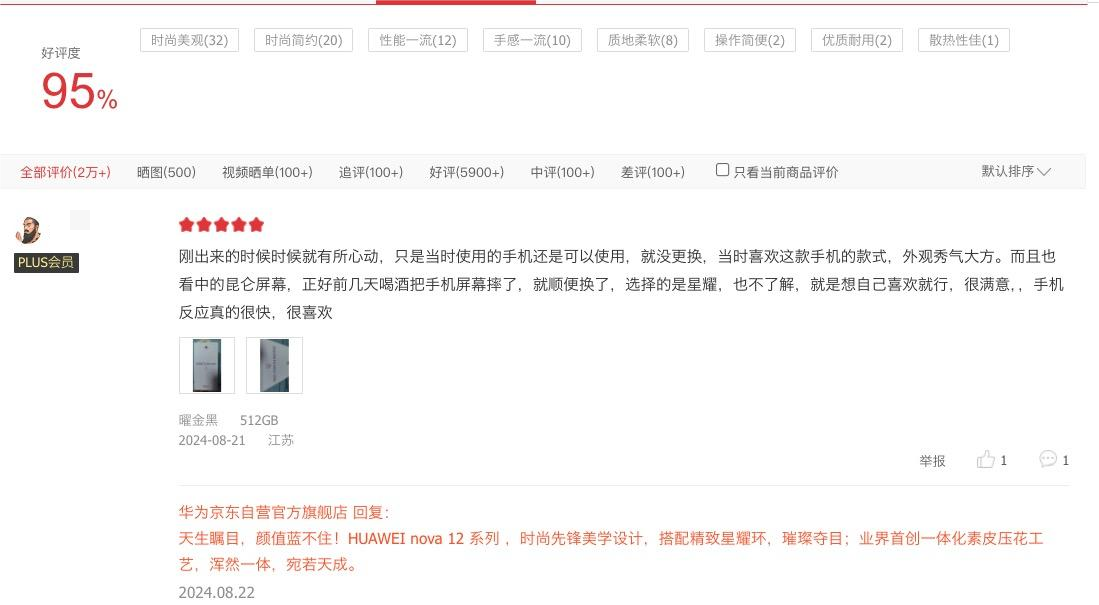This screenshot has height=605, width=1099.
Task: Click the reviewer's avatar picture
Action: [28, 230]
